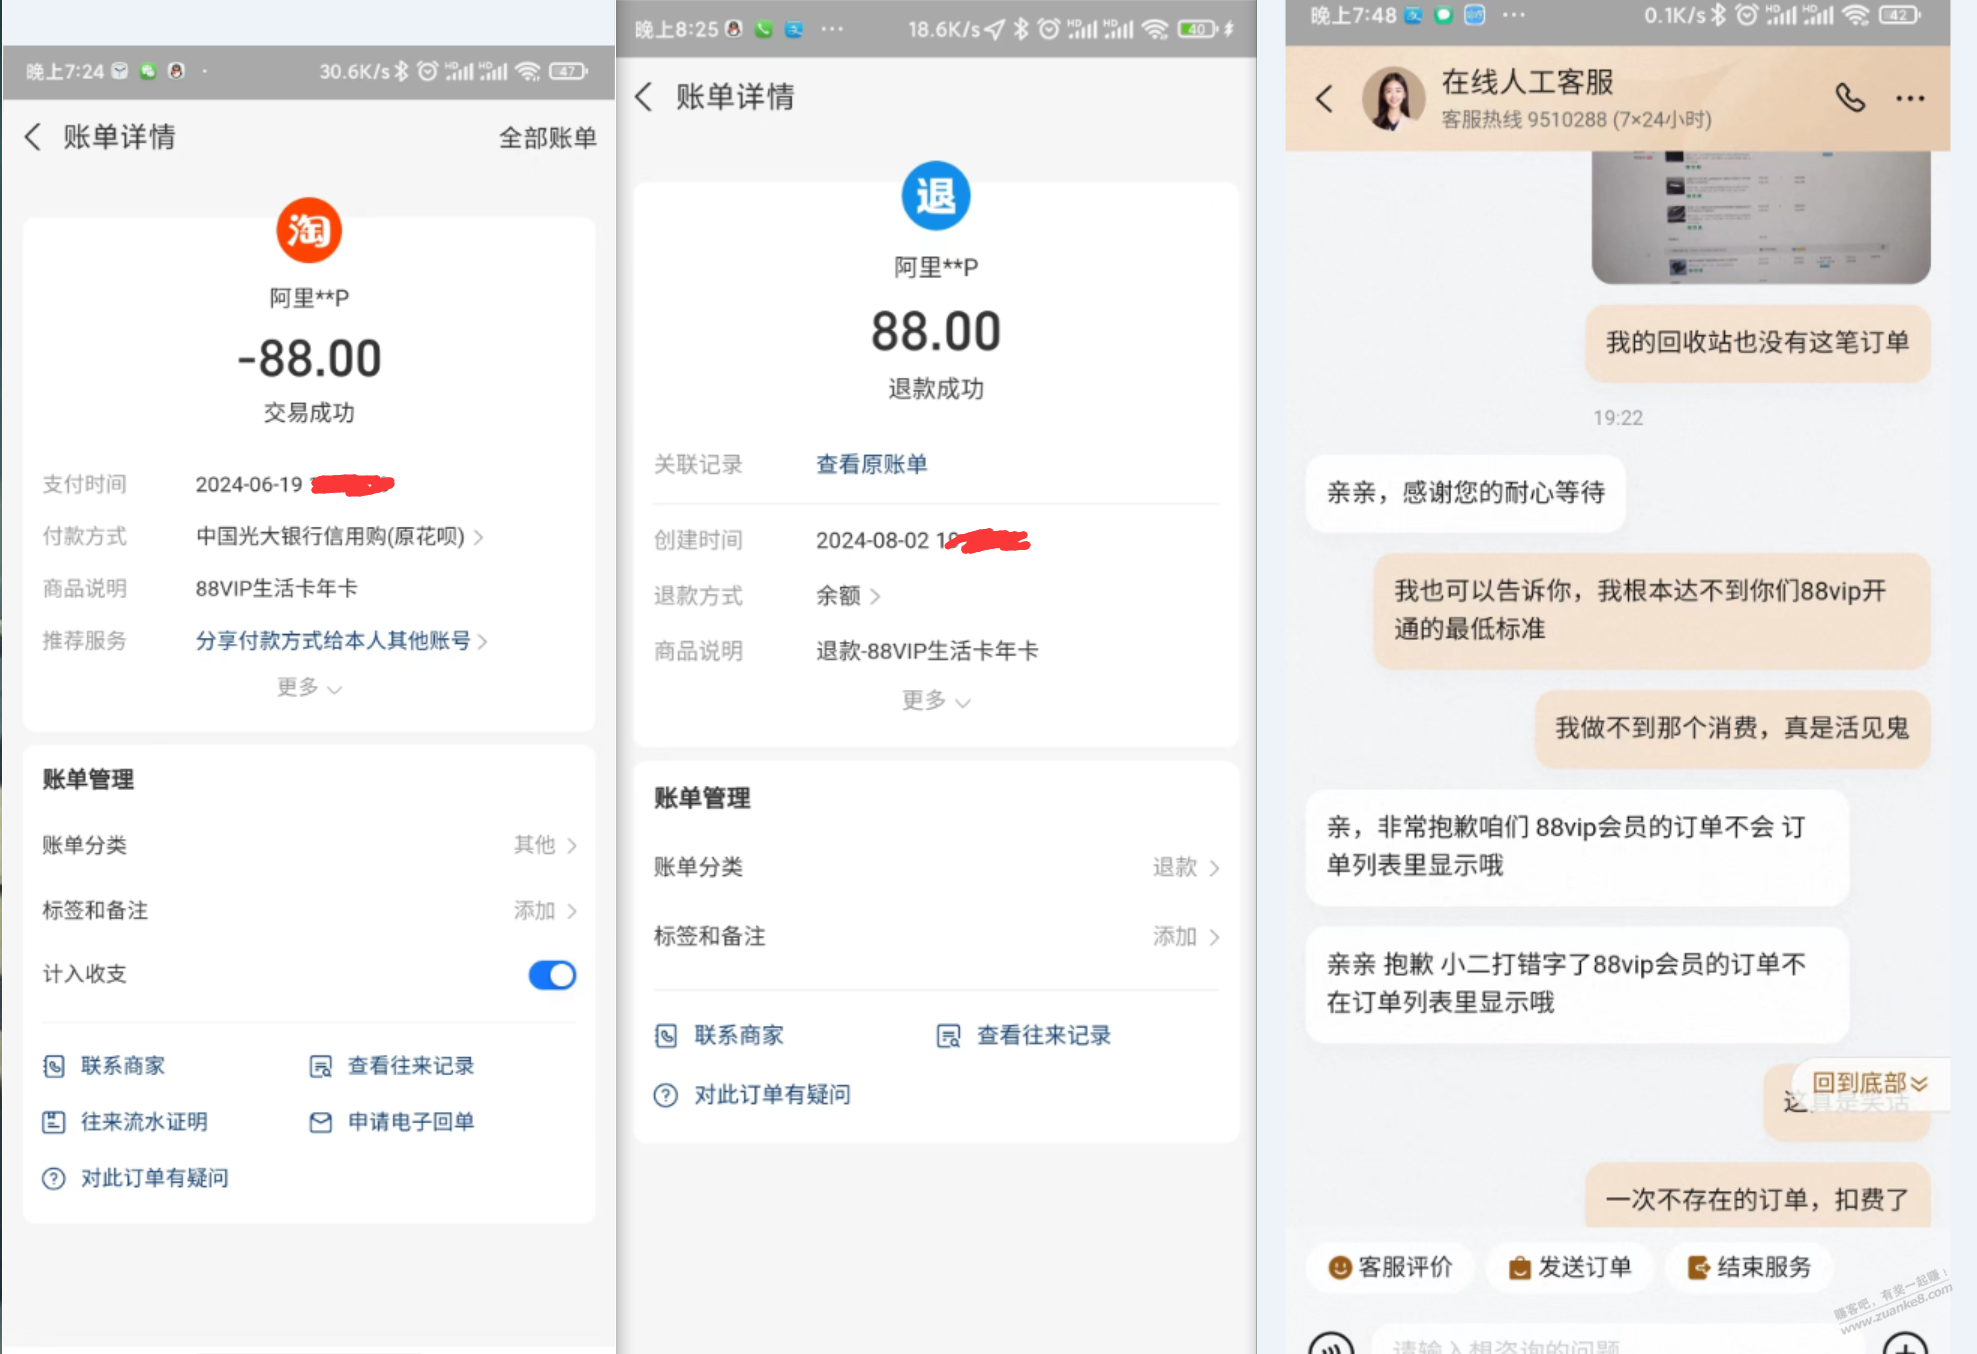Tap battery icon in left status bar
This screenshot has height=1354, width=1977.
[x=568, y=71]
